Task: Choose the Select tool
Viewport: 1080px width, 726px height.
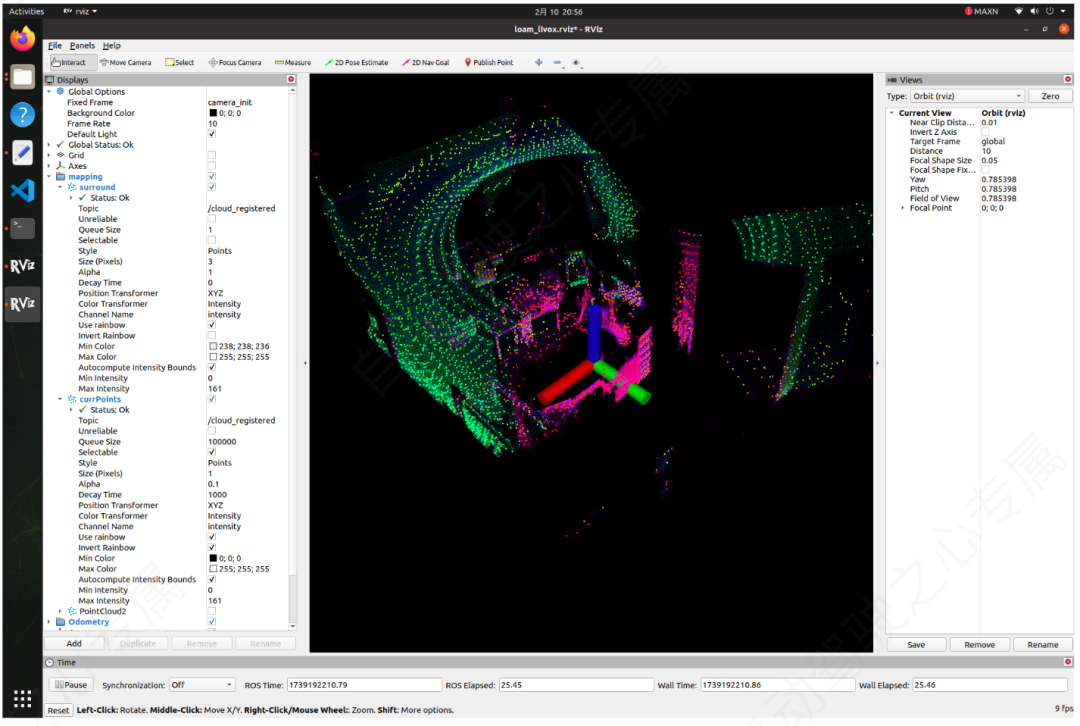Action: [x=180, y=62]
